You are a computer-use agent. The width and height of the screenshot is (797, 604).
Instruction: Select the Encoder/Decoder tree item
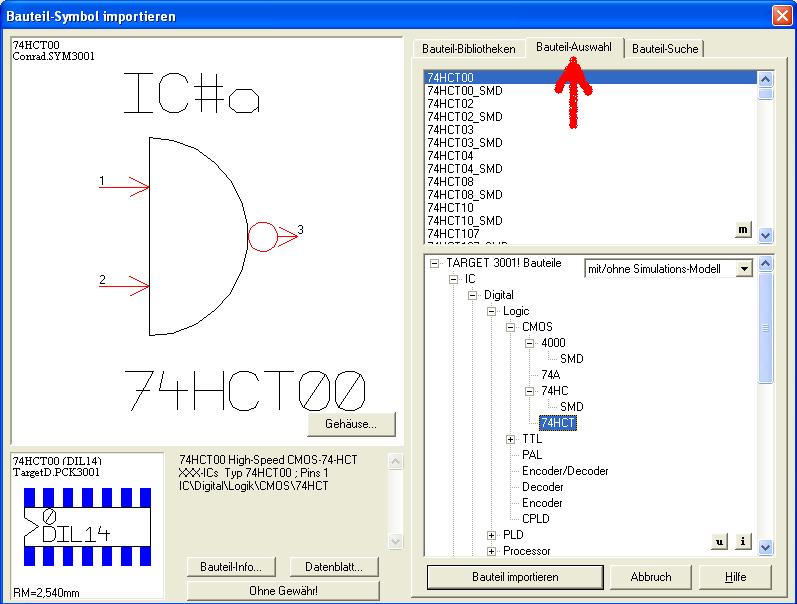[565, 471]
